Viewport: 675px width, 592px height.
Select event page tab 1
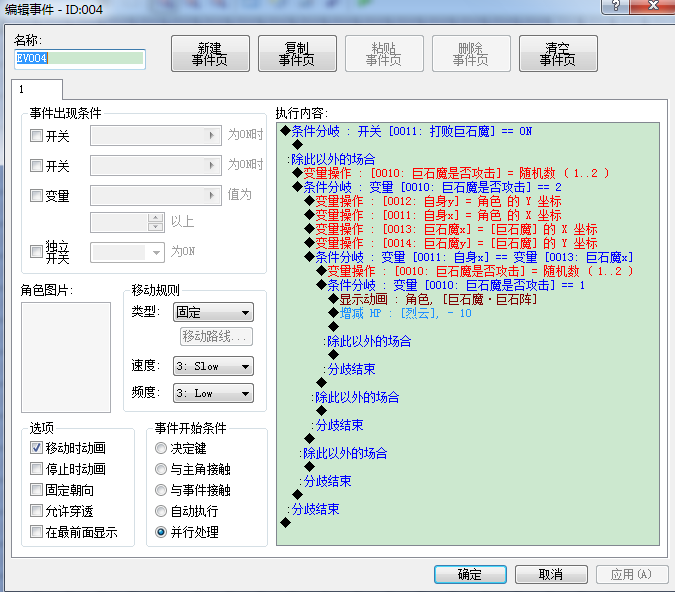coord(37,89)
